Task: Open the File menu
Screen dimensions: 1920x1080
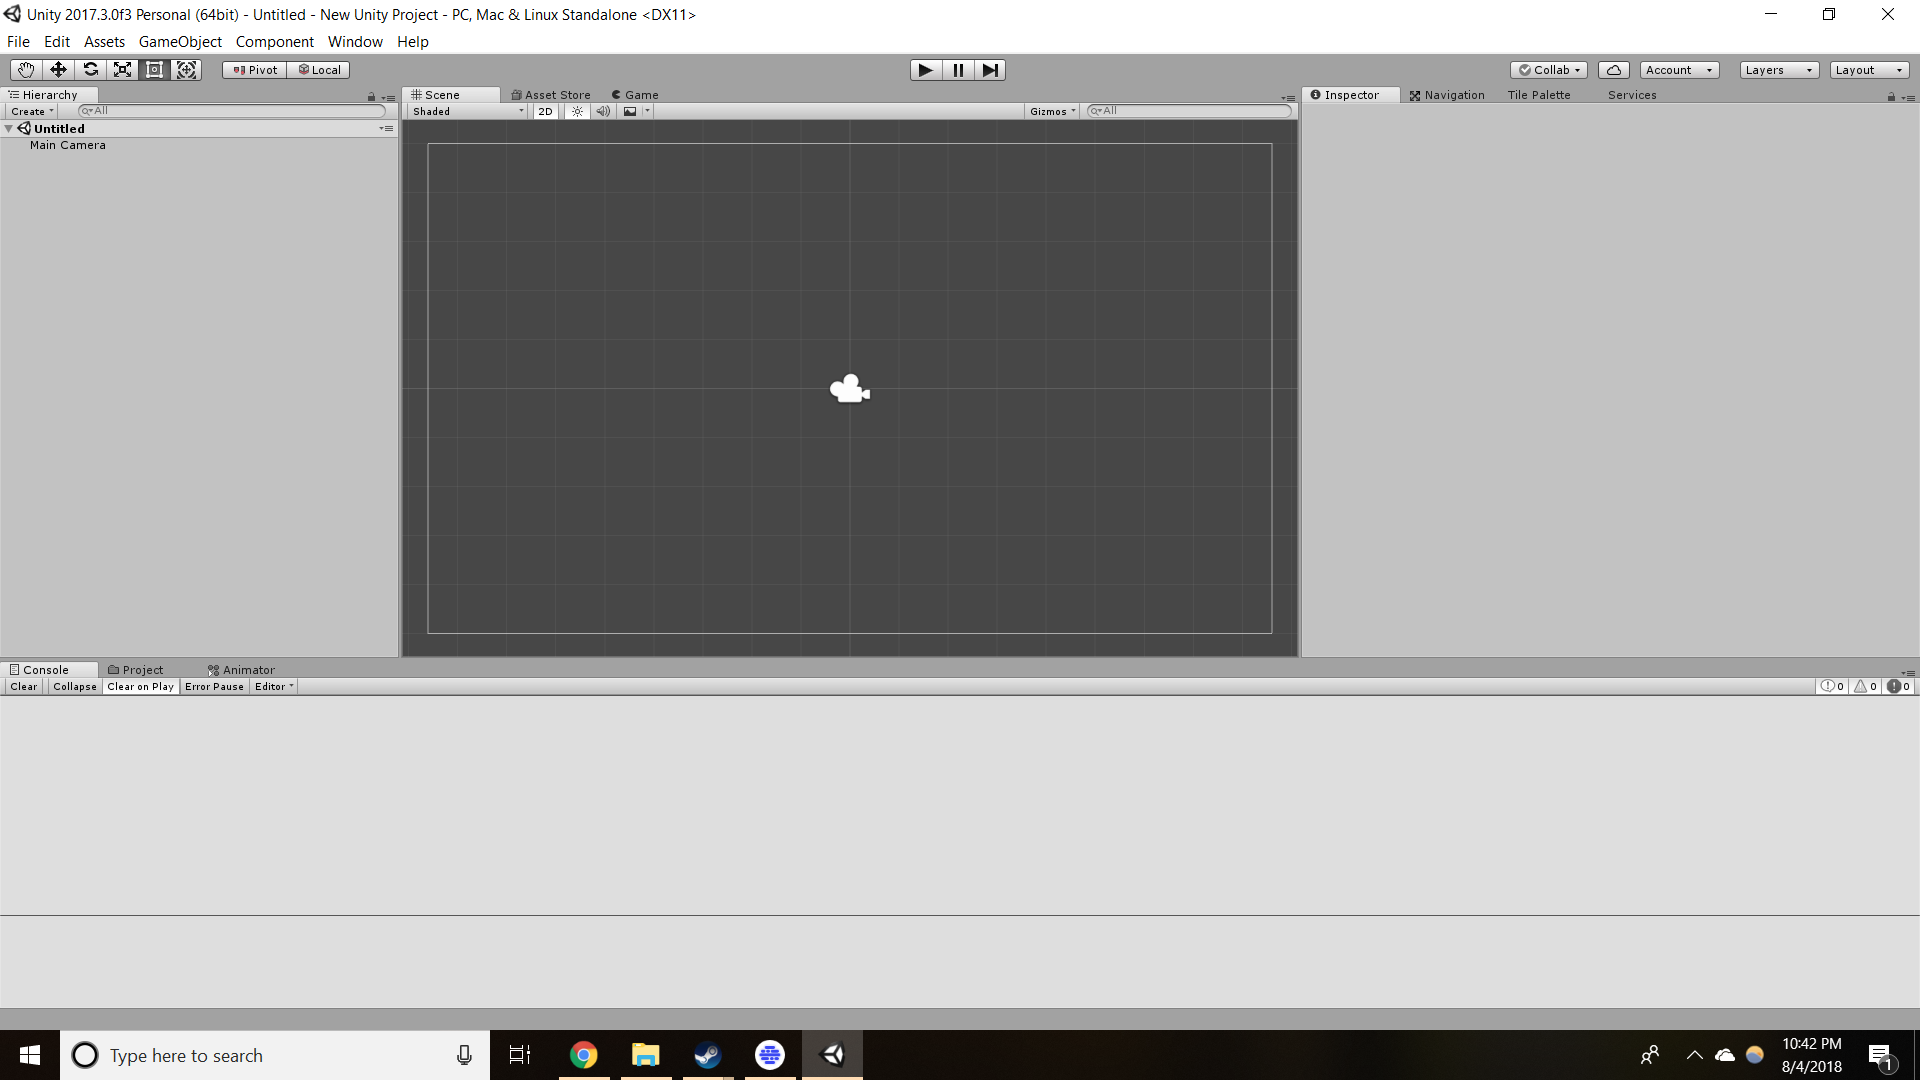Action: pyautogui.click(x=18, y=42)
